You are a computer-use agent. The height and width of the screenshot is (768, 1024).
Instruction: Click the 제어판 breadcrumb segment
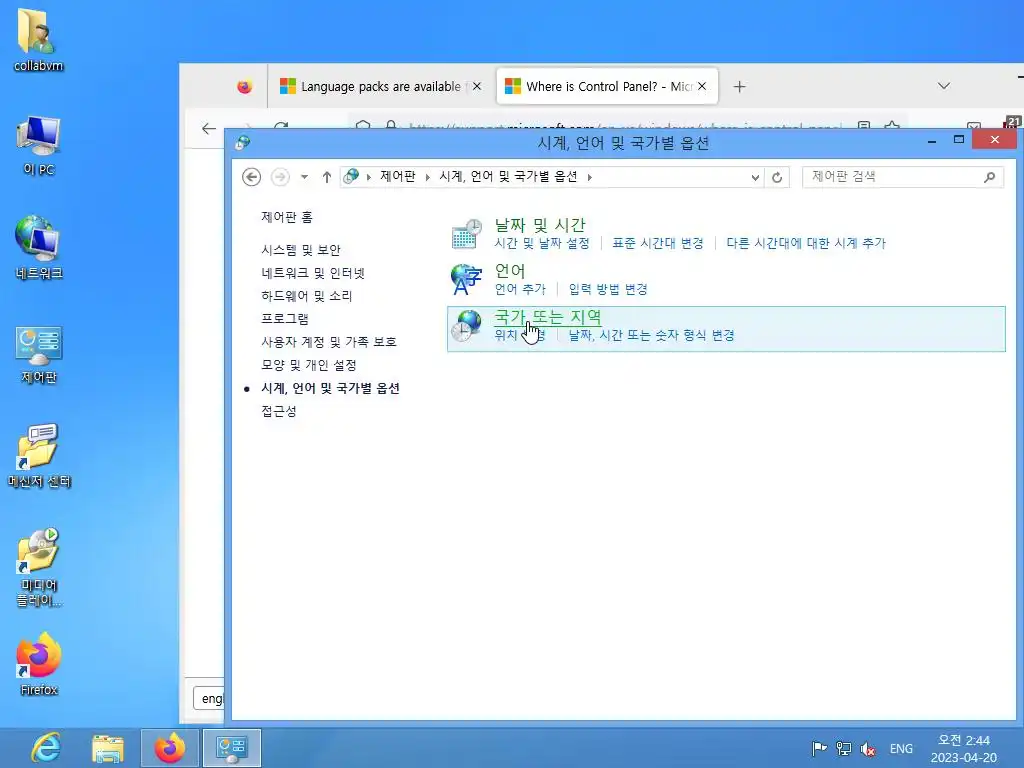pyautogui.click(x=398, y=177)
